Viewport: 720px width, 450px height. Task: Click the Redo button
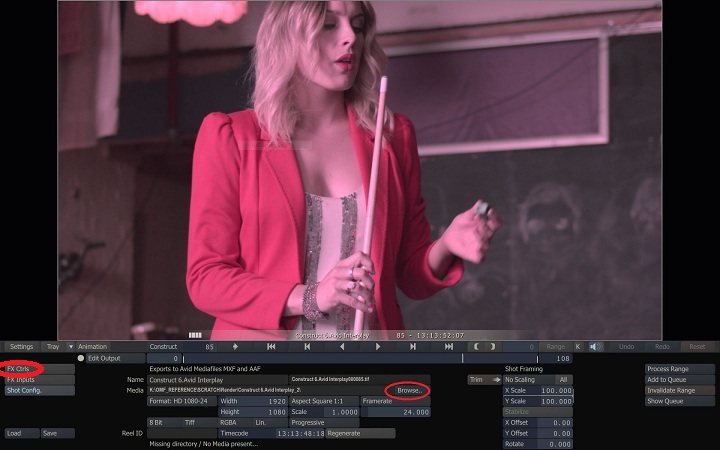click(x=662, y=347)
